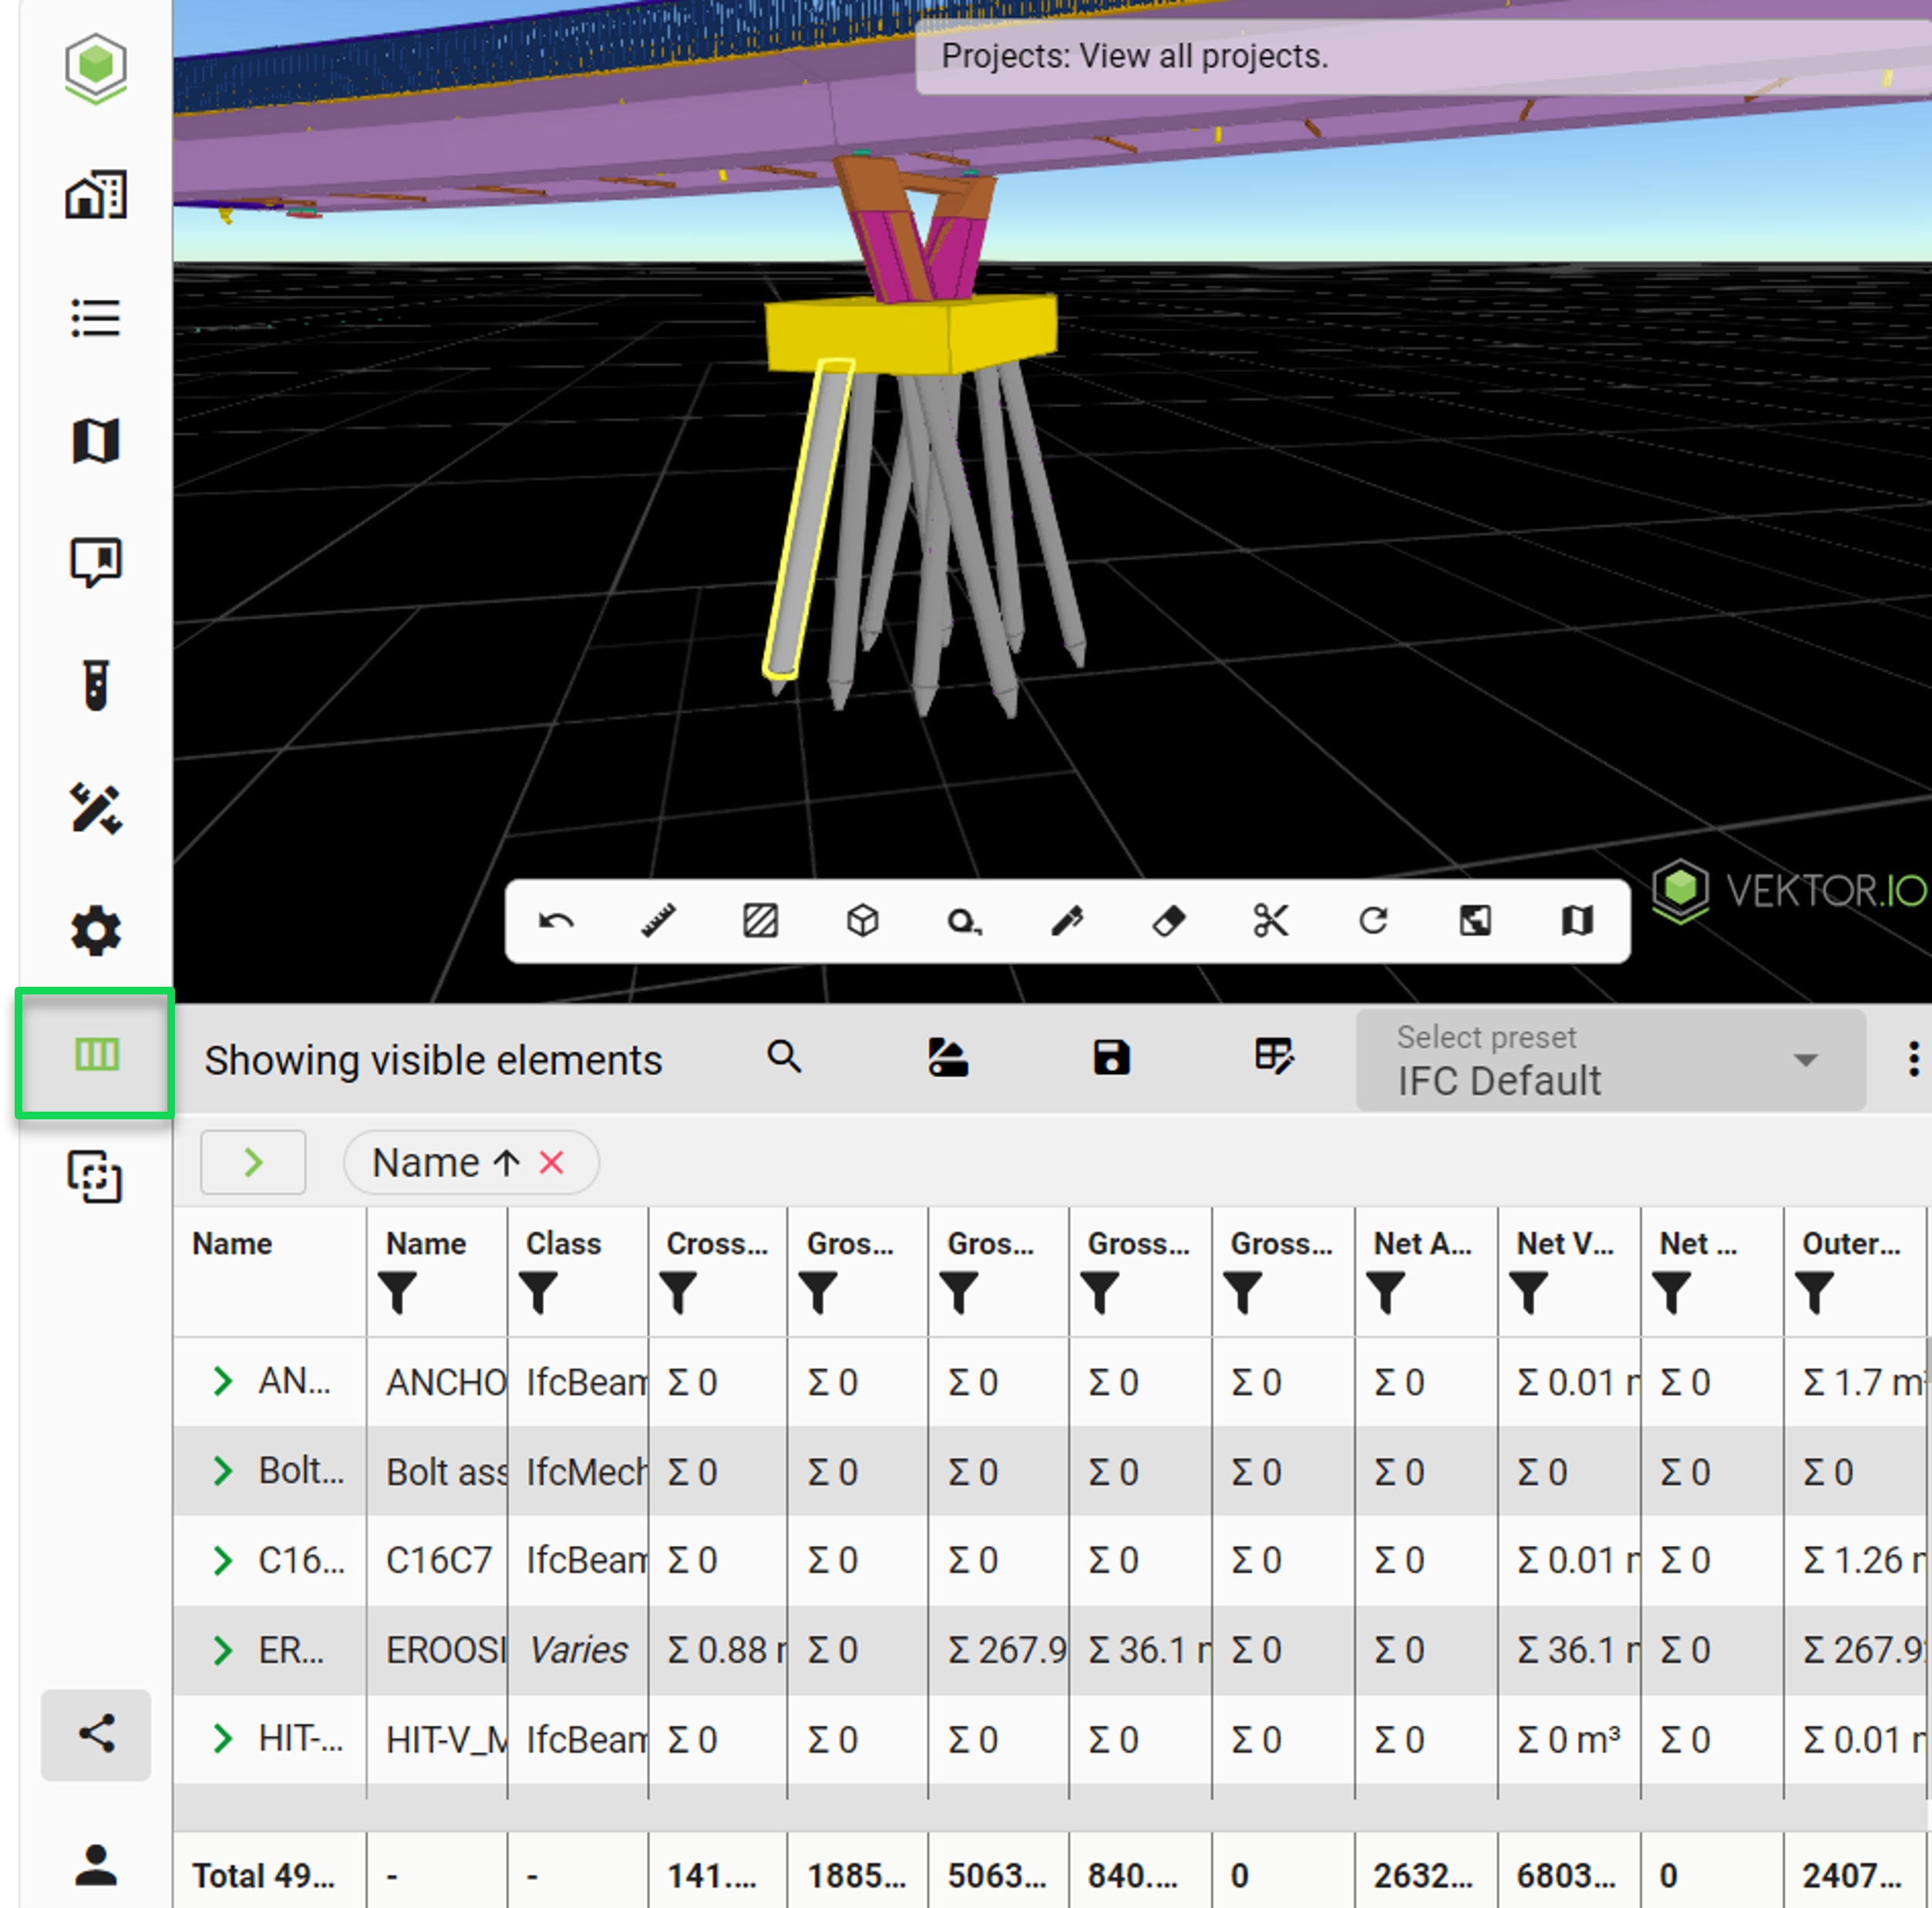Toggle the Class column filter
Viewport: 1932px width, 1908px height.
[538, 1293]
